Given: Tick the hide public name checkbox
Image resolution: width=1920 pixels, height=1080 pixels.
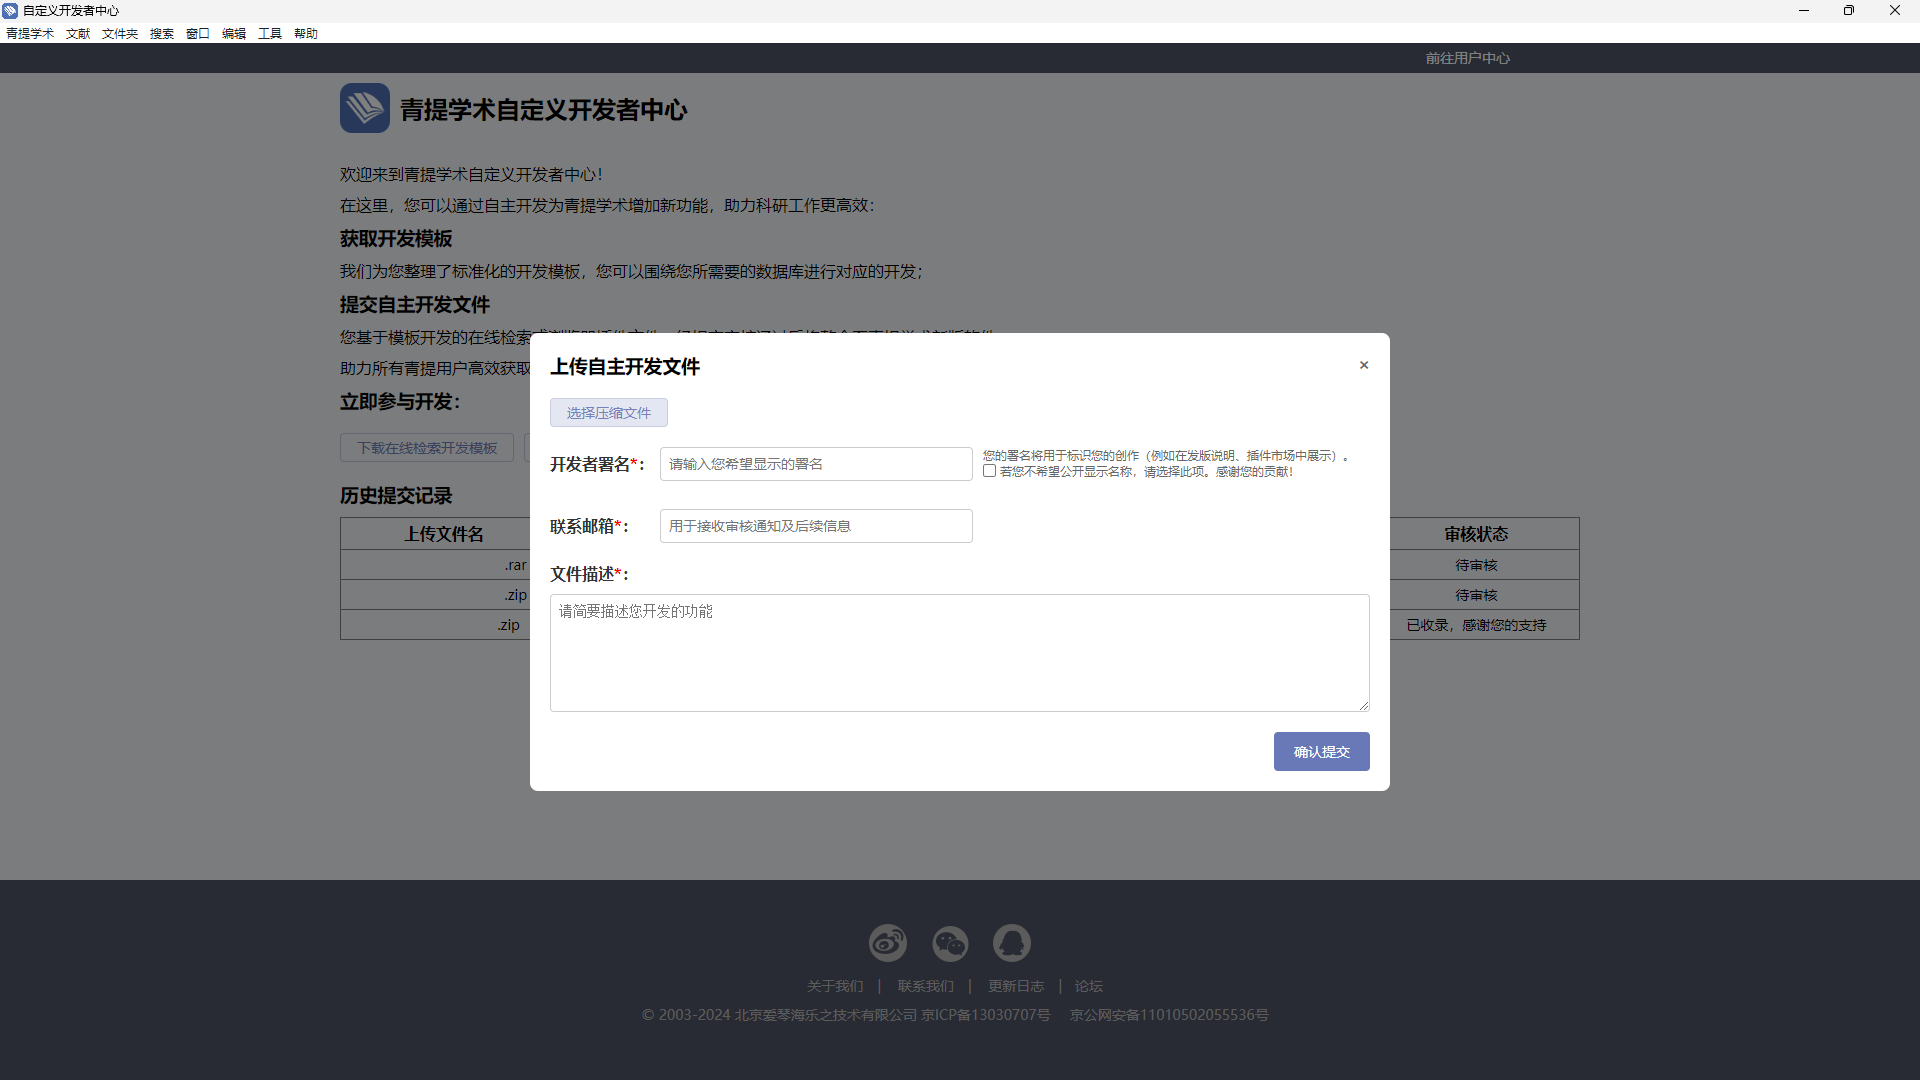Looking at the screenshot, I should pyautogui.click(x=989, y=471).
